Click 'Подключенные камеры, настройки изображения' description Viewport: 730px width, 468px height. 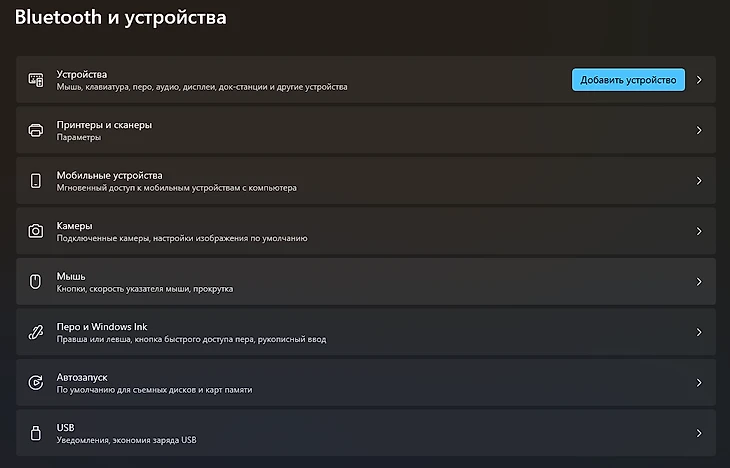pos(182,238)
